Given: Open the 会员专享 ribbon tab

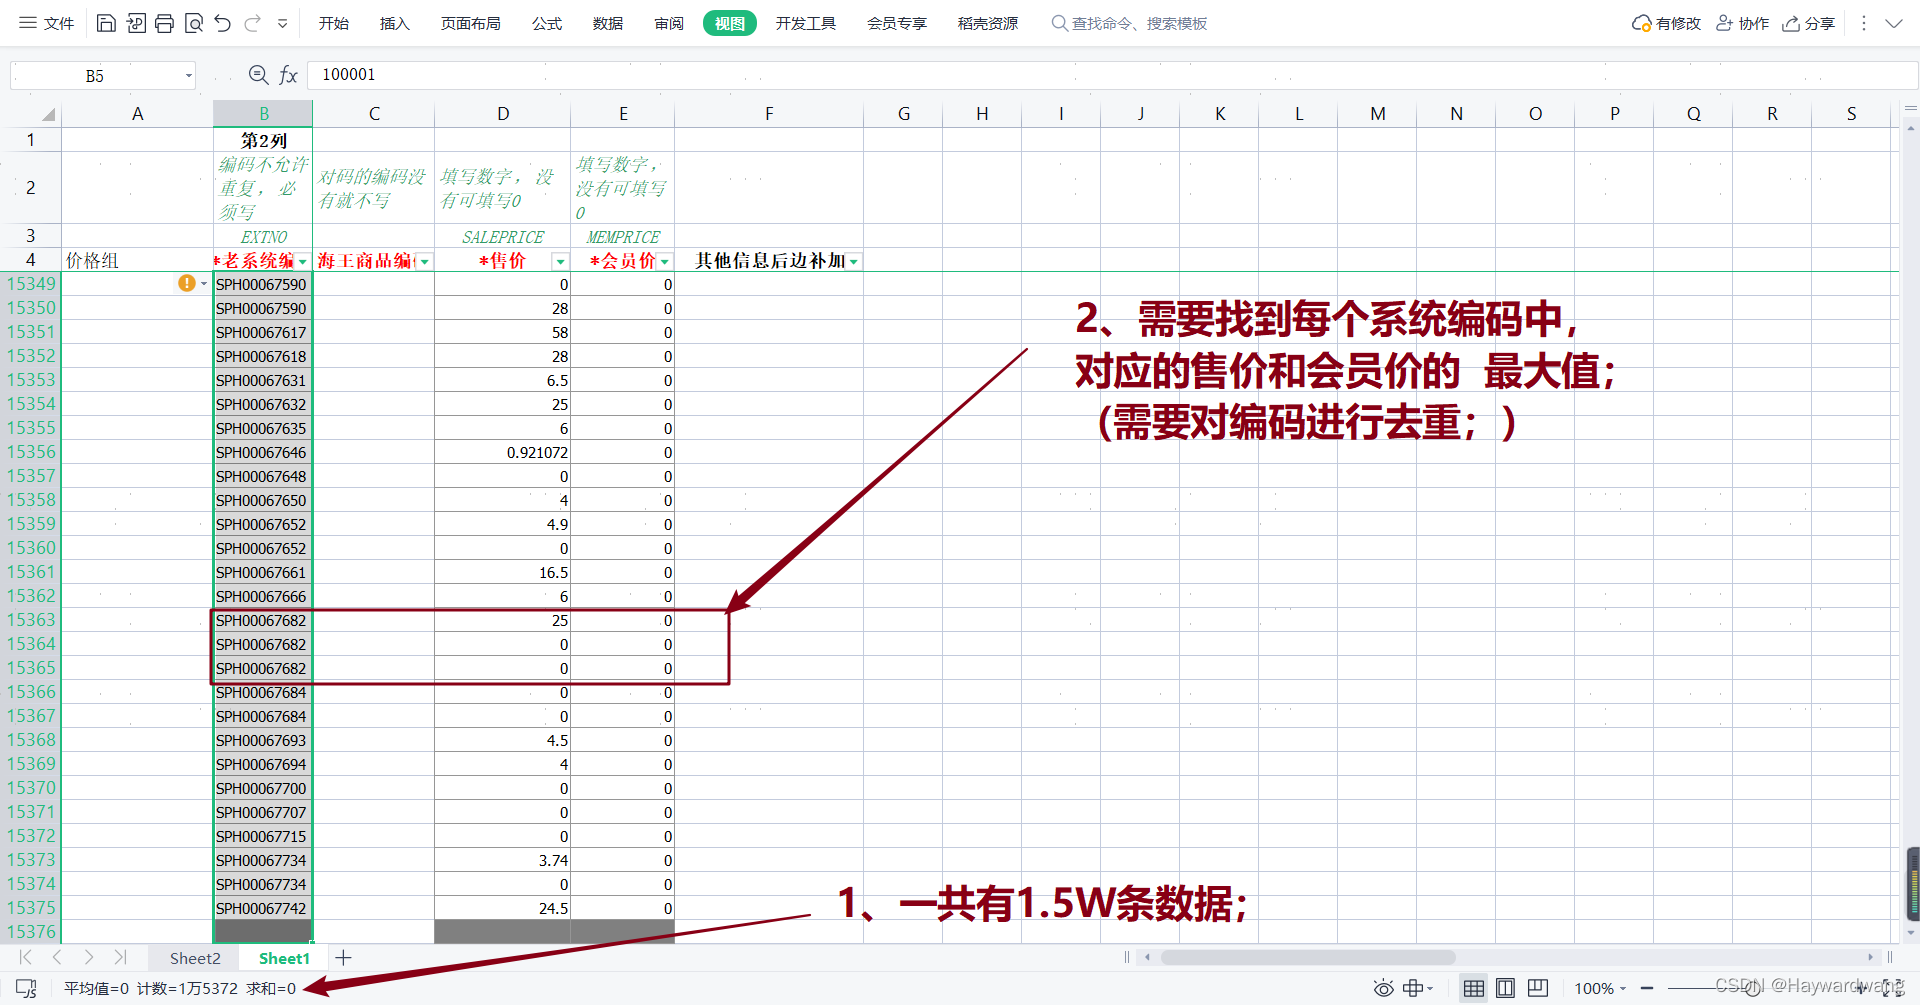Looking at the screenshot, I should (x=897, y=23).
